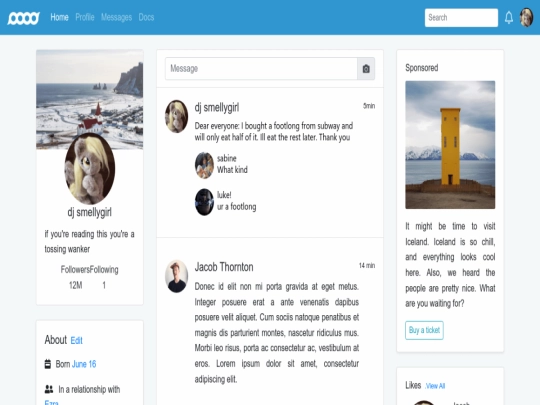Click Jacob Thornton's post avatar
The image size is (540, 405).
pyautogui.click(x=176, y=276)
